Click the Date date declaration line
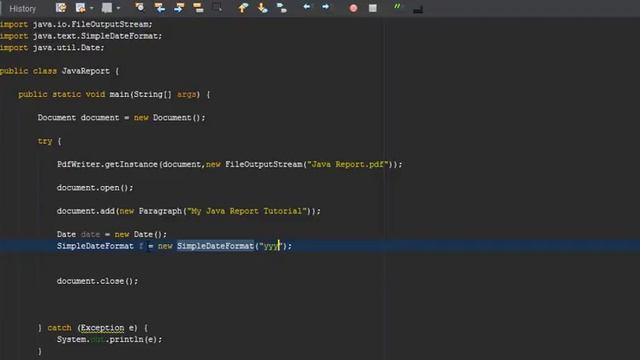The height and width of the screenshot is (360, 640). [x=112, y=234]
